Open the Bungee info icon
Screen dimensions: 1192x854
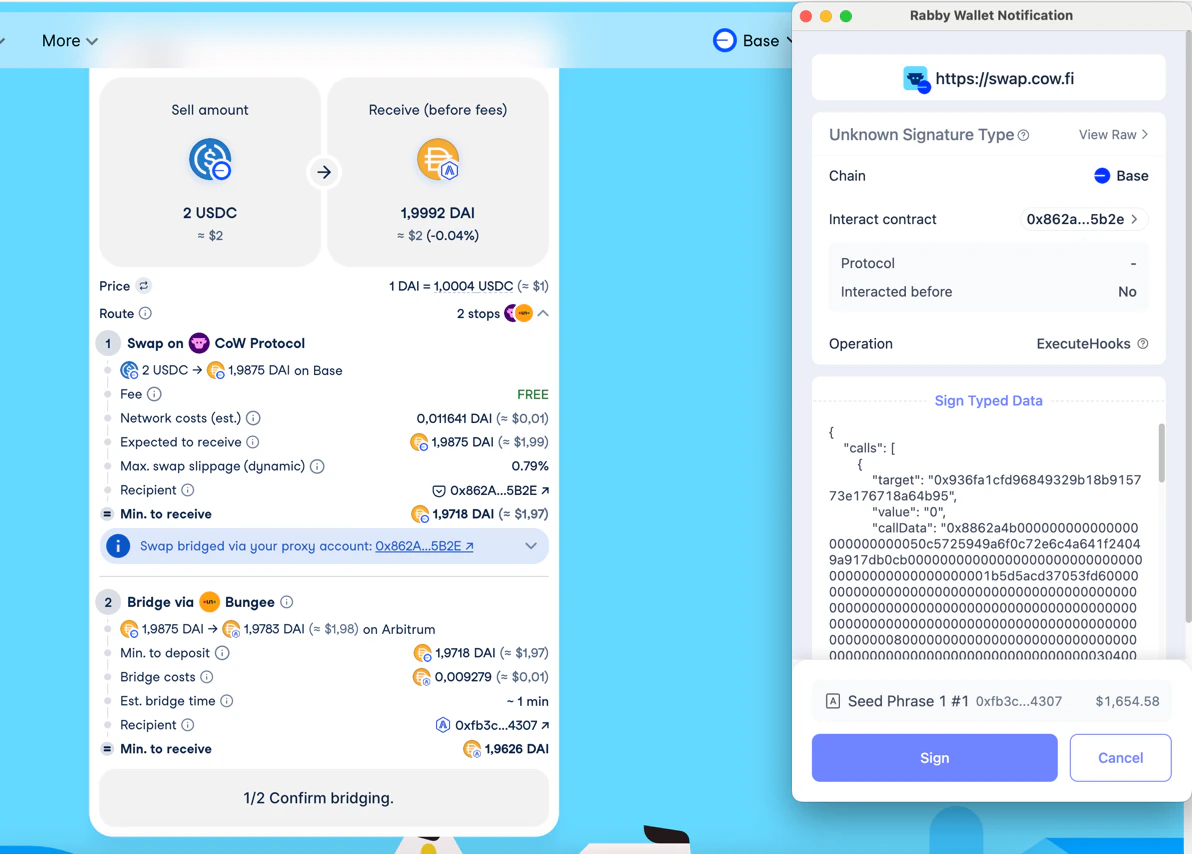(287, 602)
